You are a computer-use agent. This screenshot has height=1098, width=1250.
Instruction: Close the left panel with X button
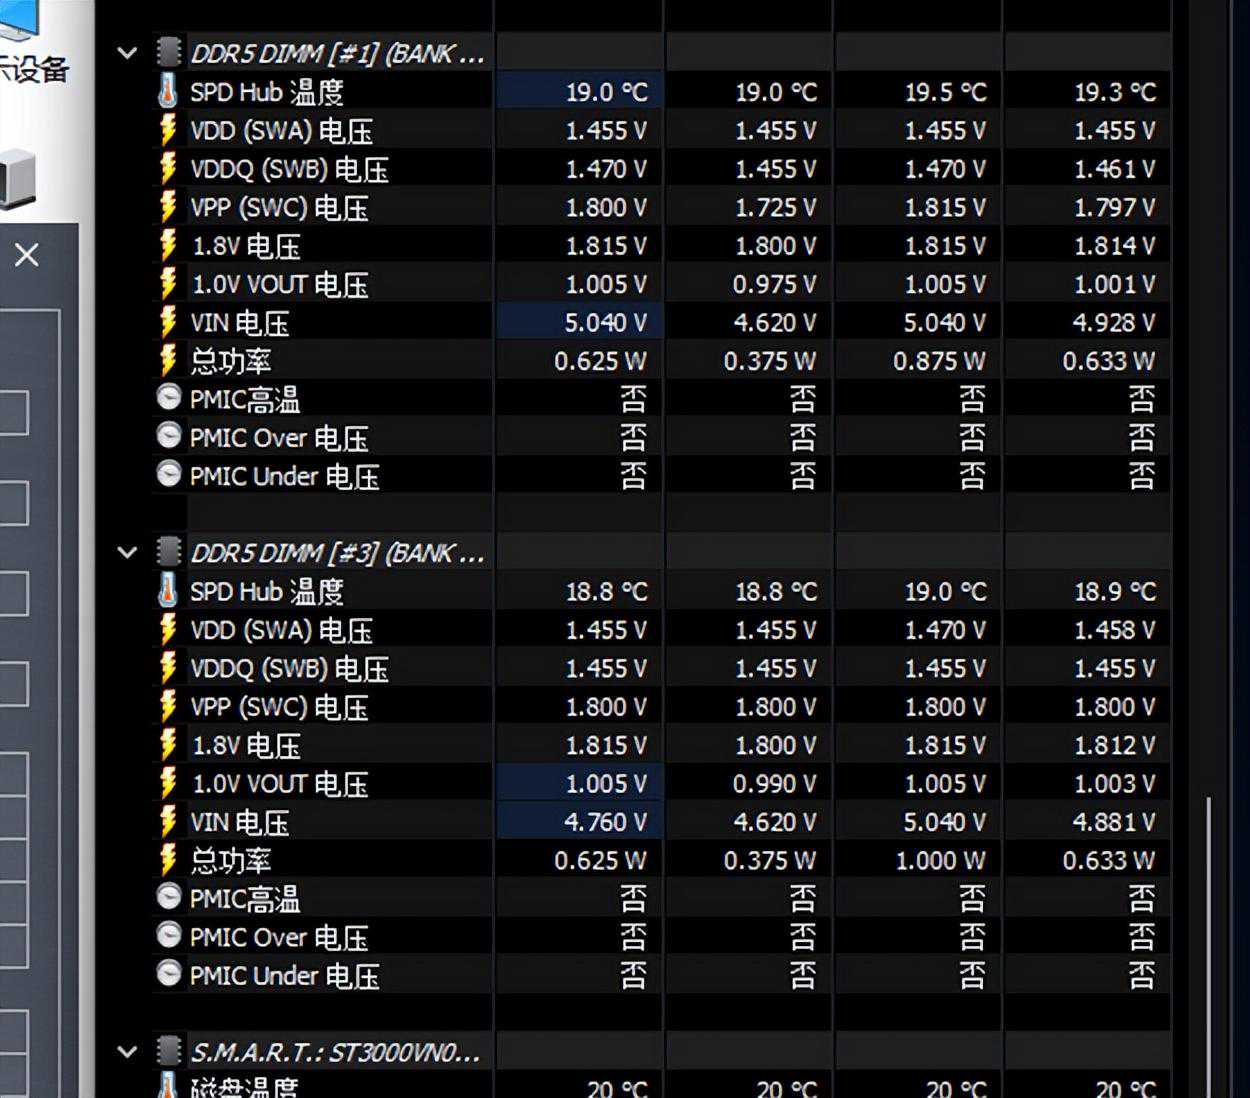[27, 255]
